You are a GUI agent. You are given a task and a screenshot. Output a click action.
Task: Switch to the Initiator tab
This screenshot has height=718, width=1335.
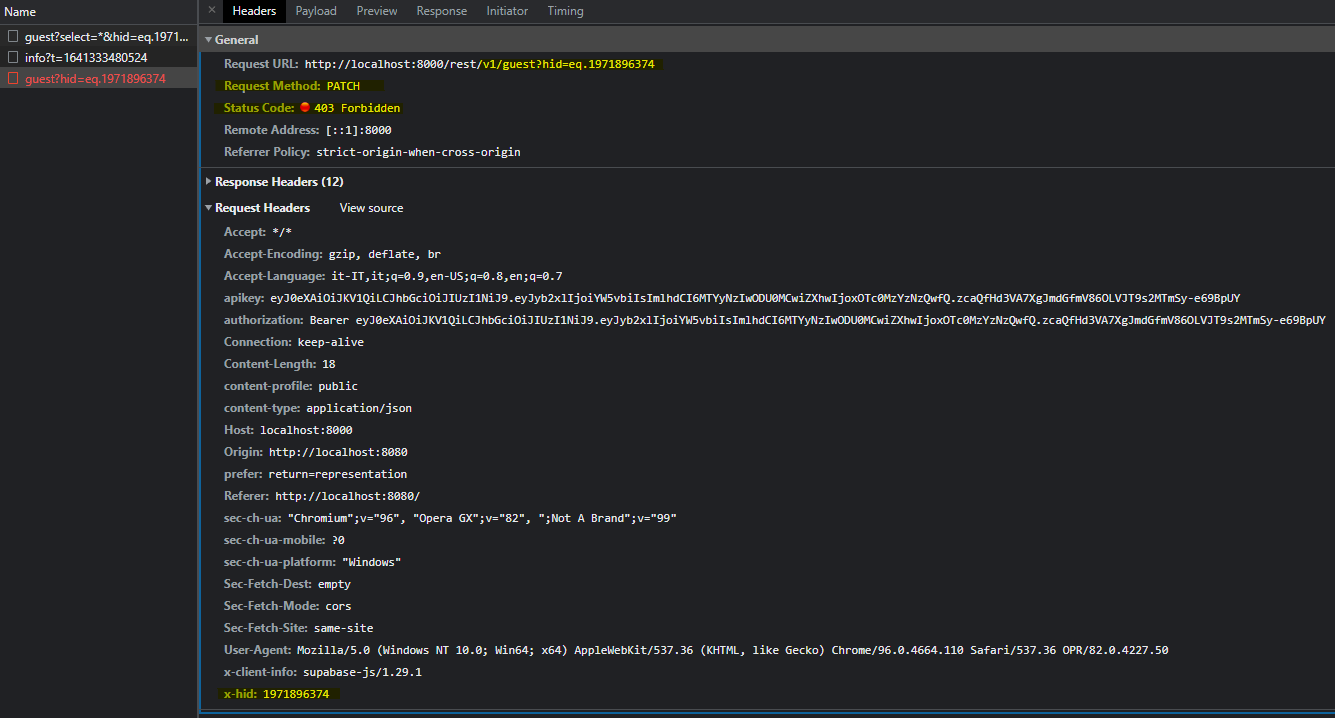pyautogui.click(x=507, y=11)
